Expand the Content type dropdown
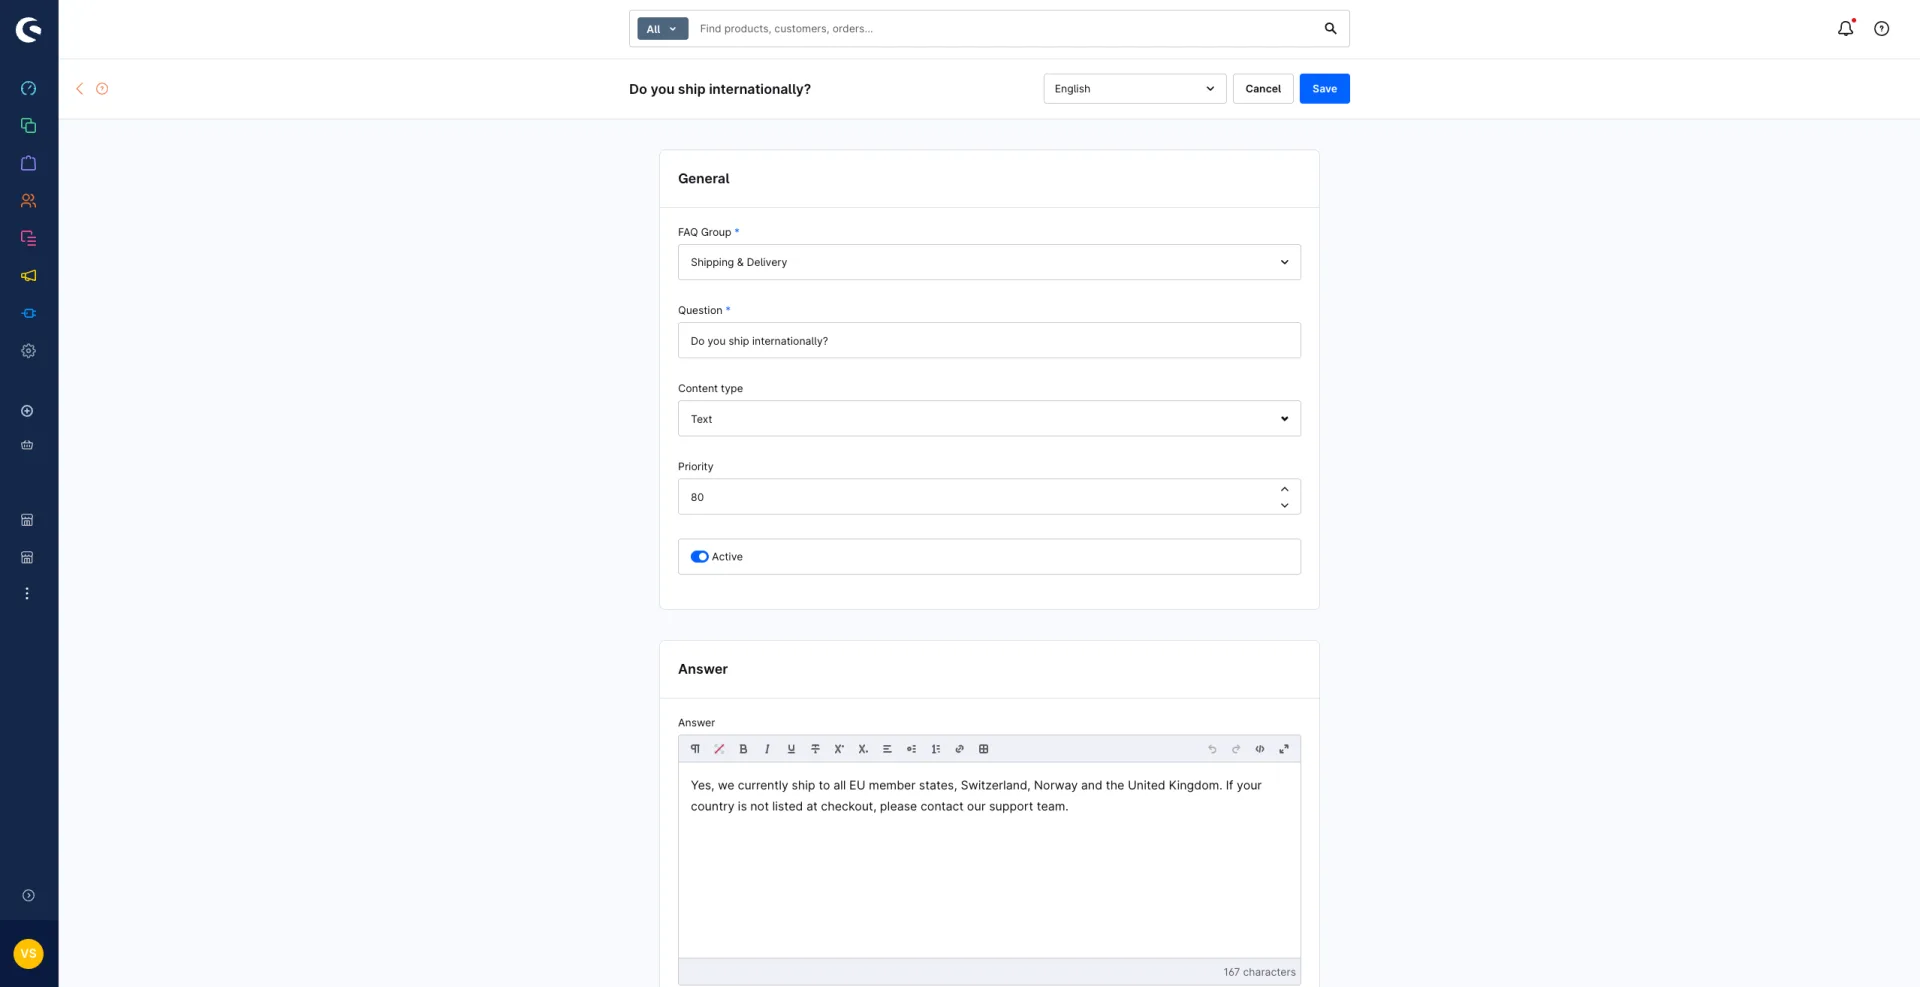 989,419
